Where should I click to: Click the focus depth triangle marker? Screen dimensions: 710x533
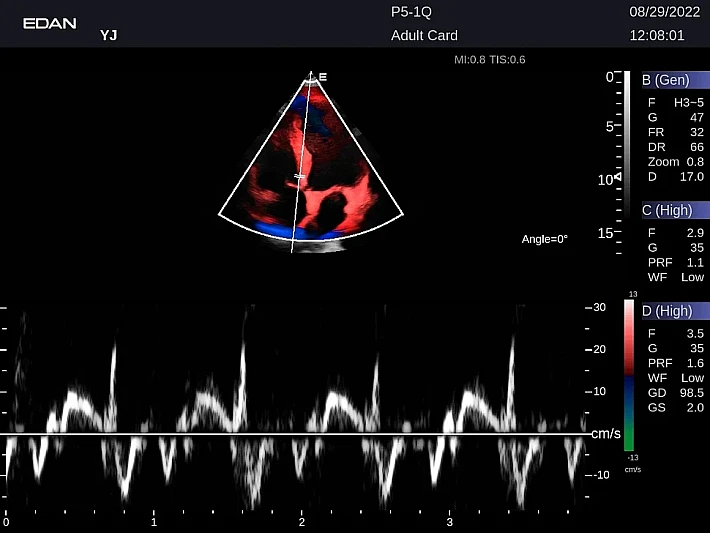point(617,177)
